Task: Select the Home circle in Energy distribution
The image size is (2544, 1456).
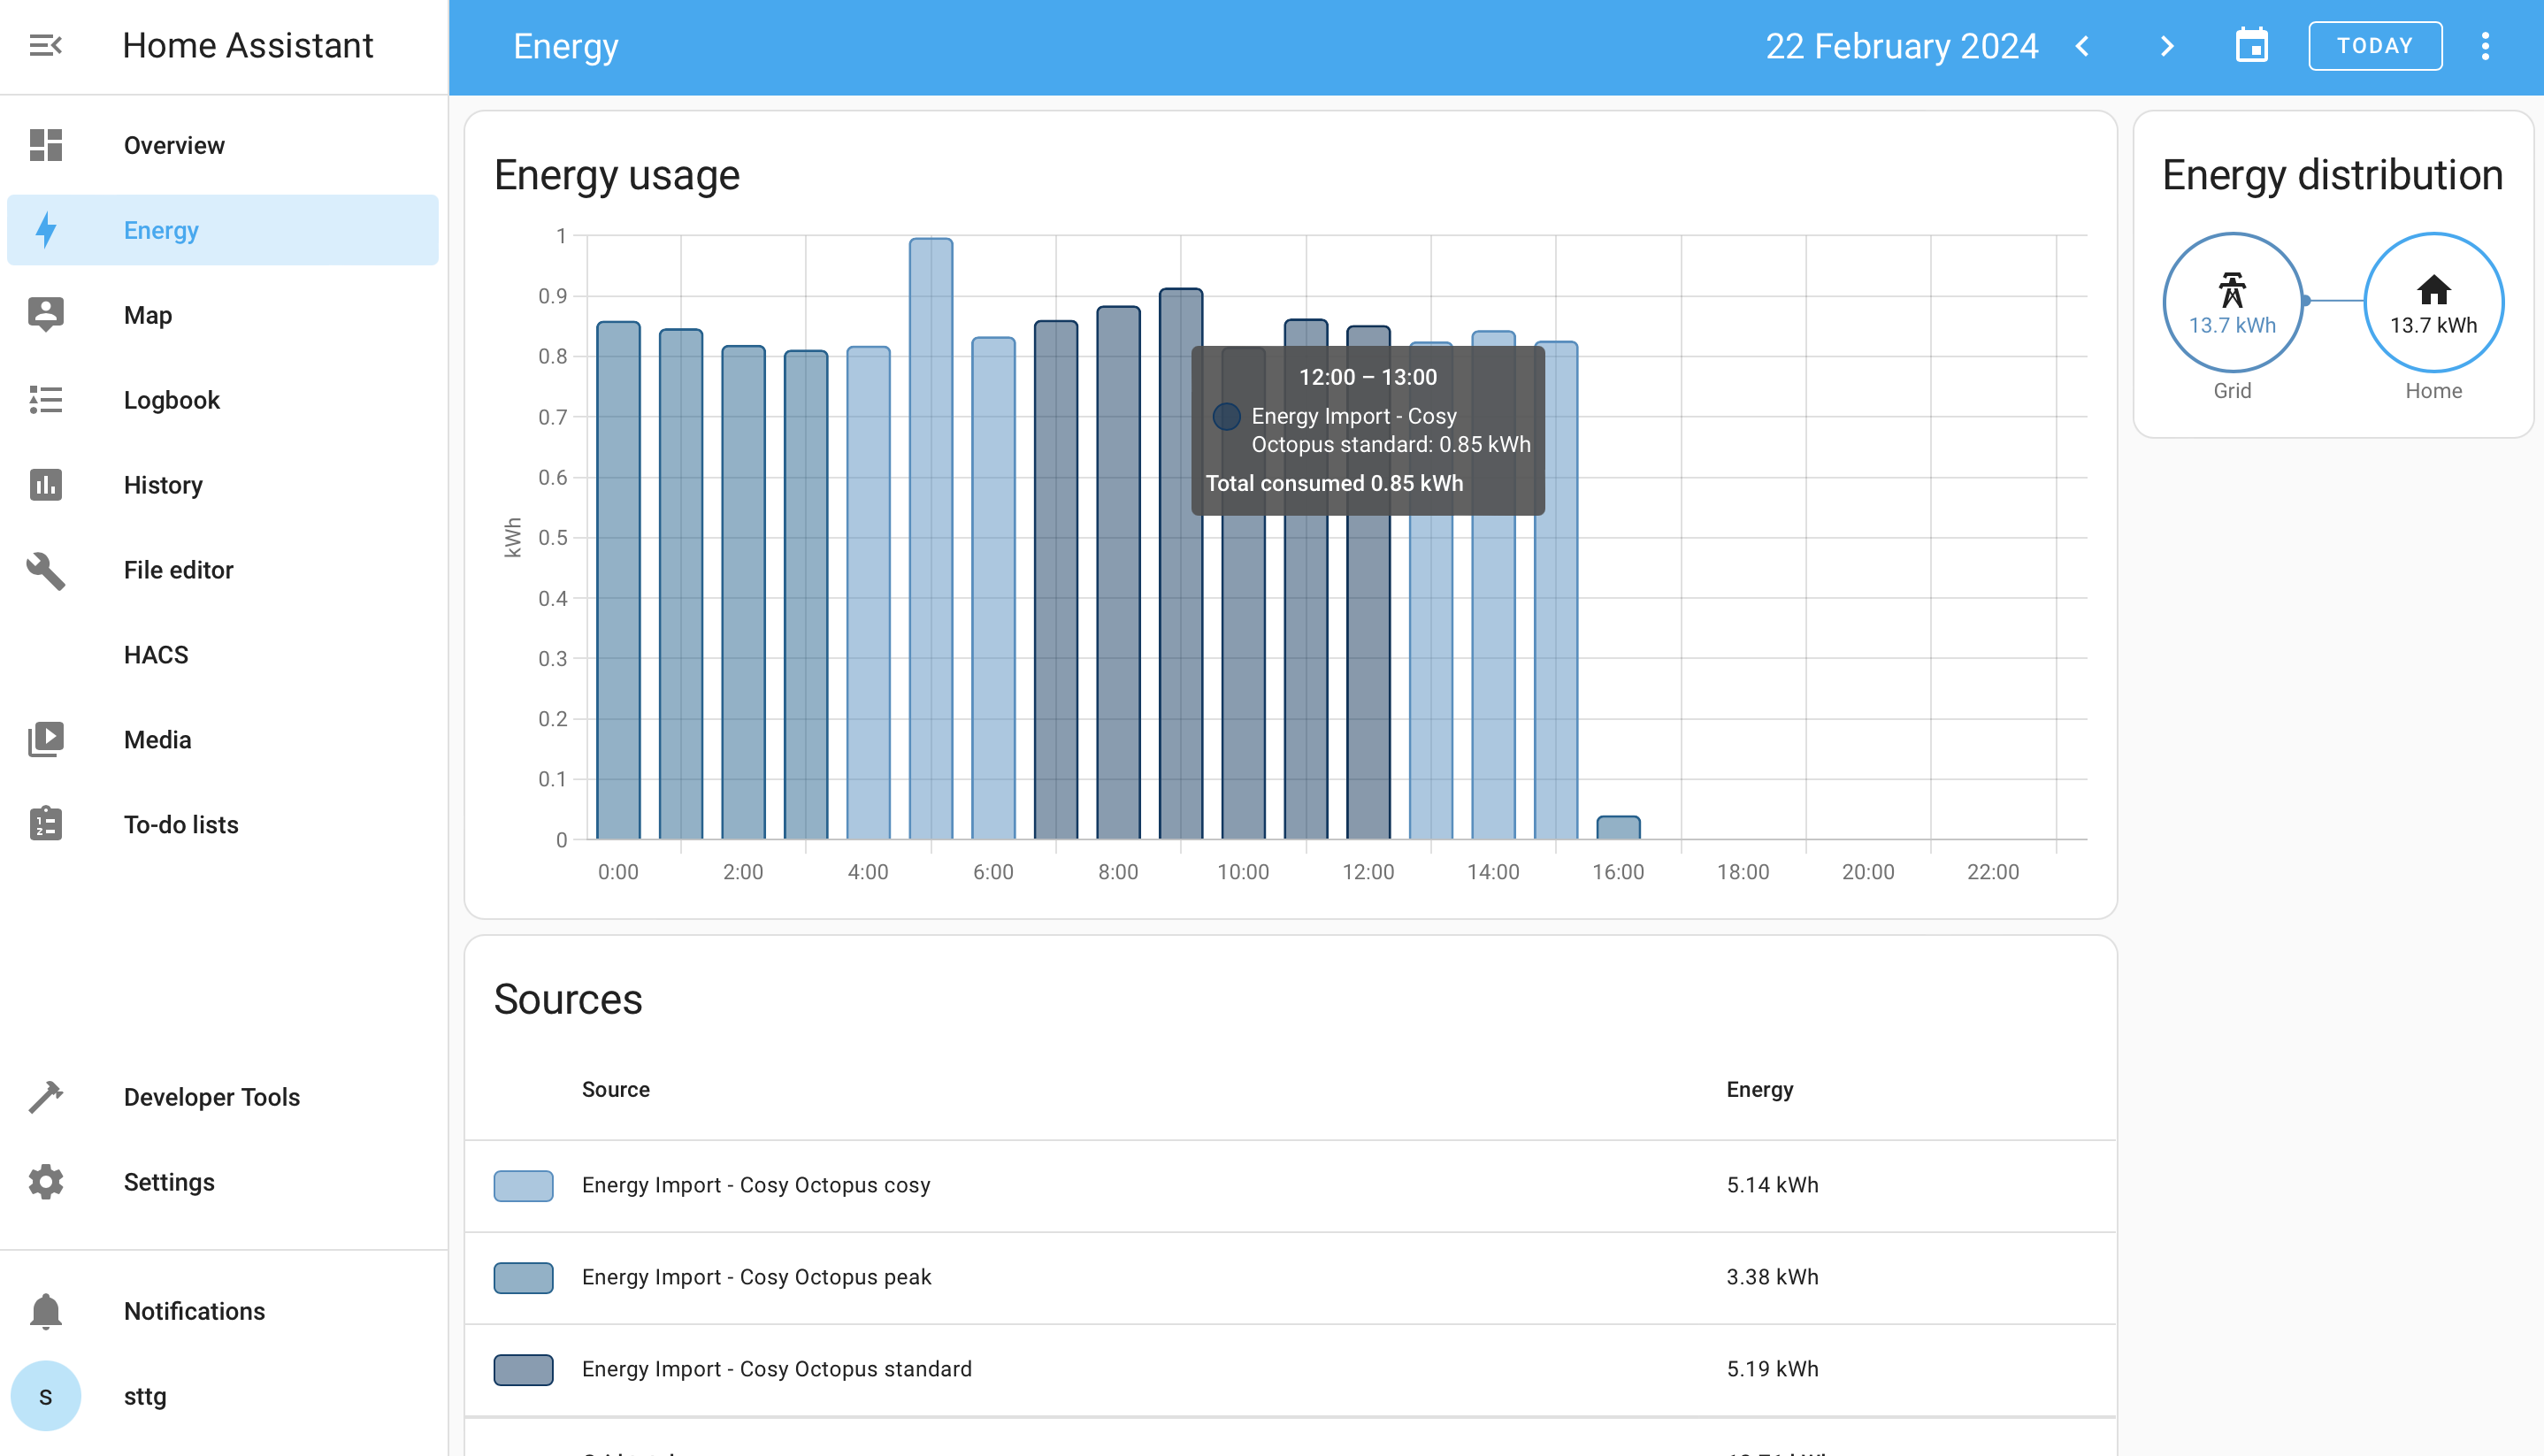Action: click(x=2434, y=302)
